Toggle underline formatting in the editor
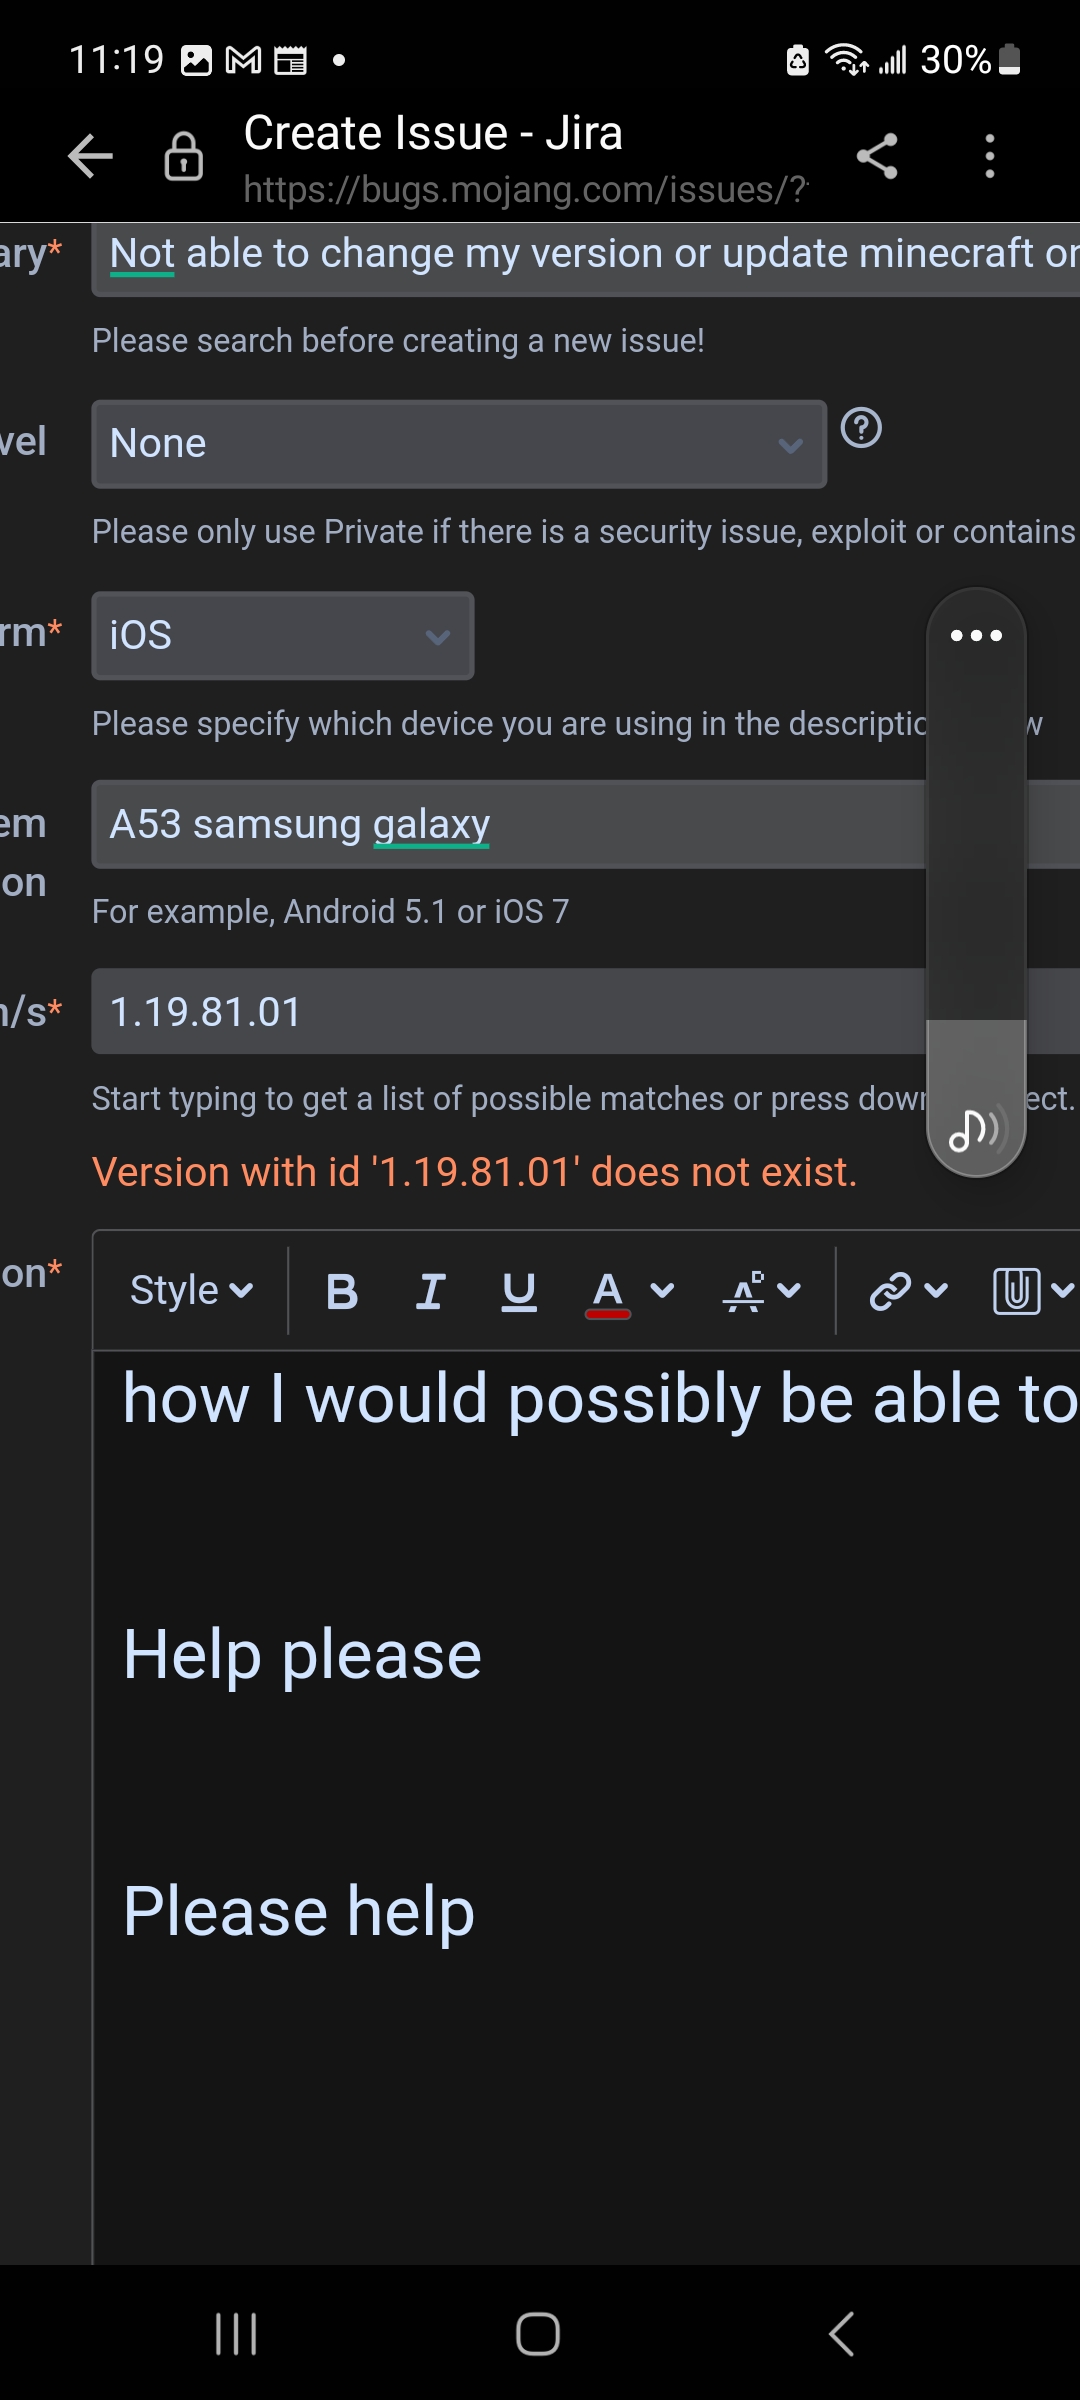The width and height of the screenshot is (1080, 2400). [x=519, y=1291]
